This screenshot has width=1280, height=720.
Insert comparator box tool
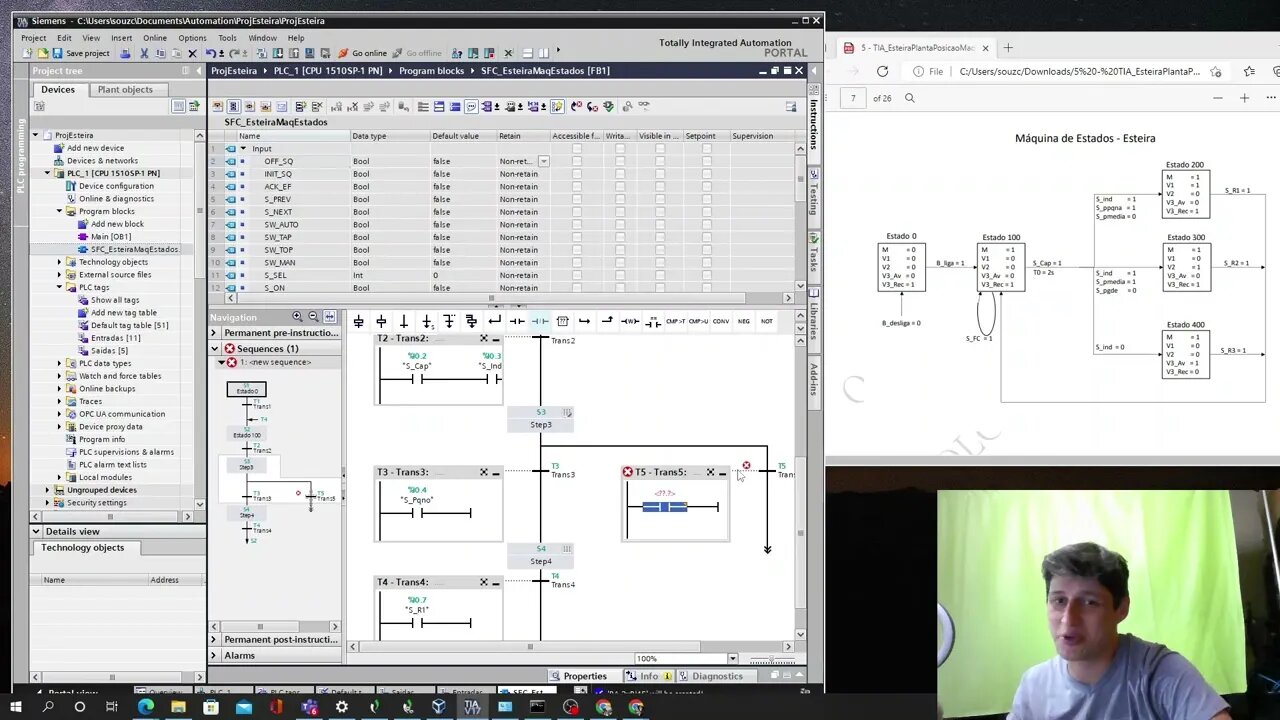point(562,321)
